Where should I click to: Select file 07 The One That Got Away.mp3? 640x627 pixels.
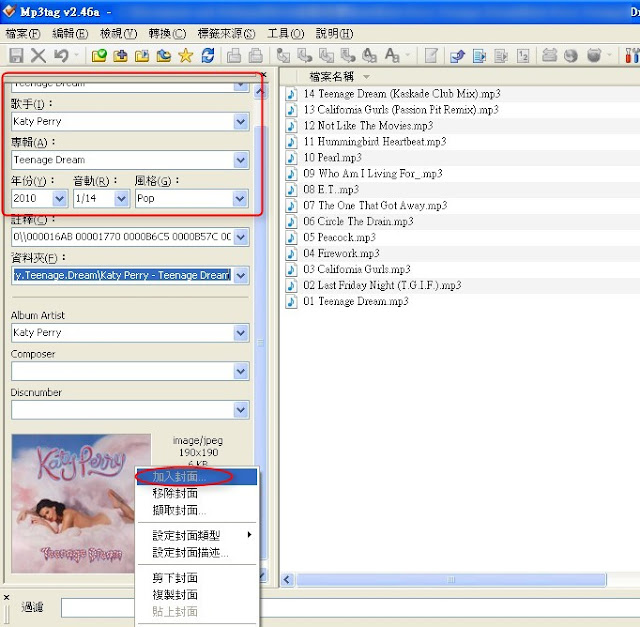click(x=375, y=205)
